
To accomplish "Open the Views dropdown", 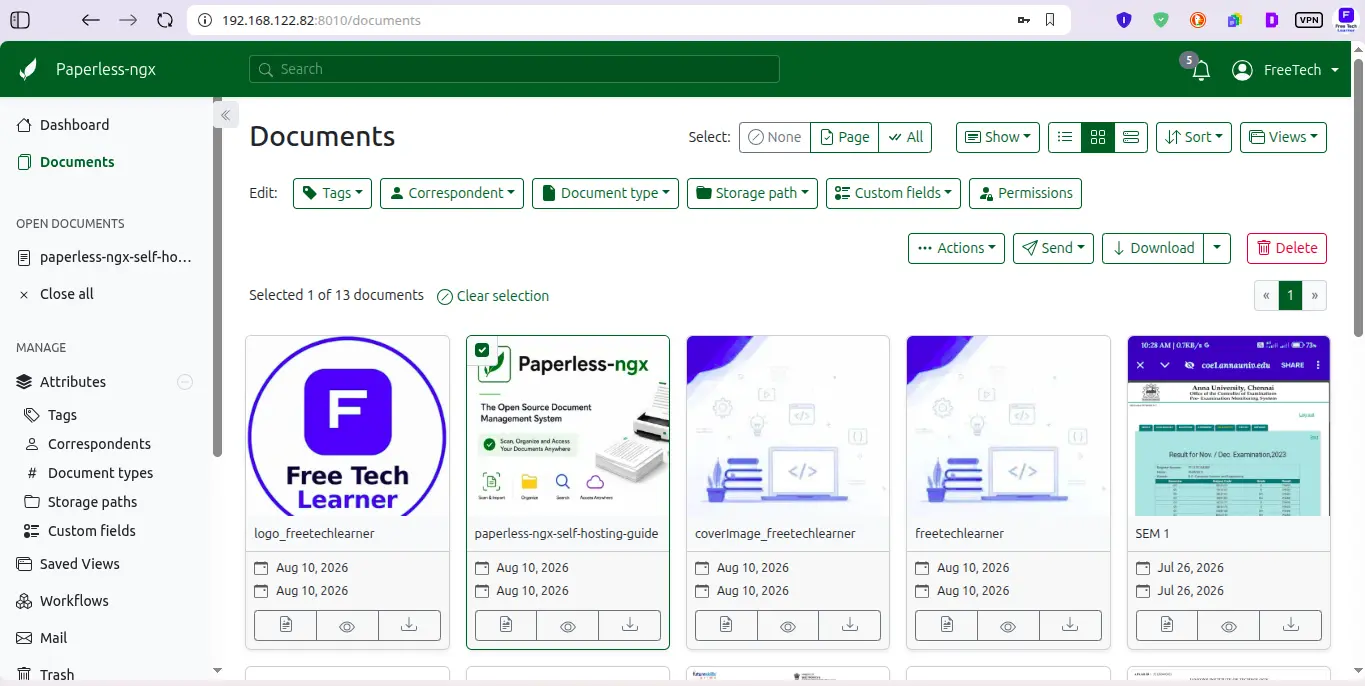I will pyautogui.click(x=1283, y=137).
